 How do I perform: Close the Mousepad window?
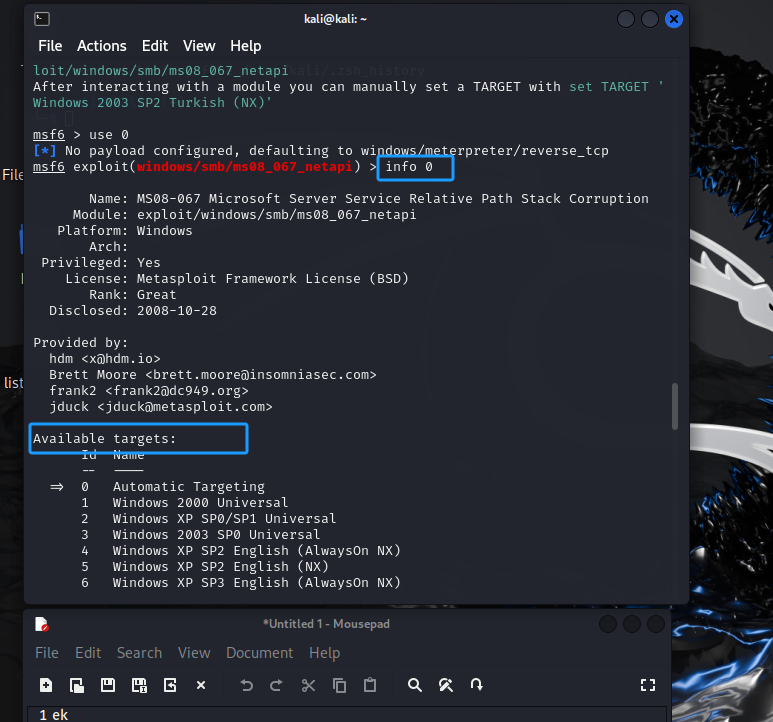click(x=656, y=624)
